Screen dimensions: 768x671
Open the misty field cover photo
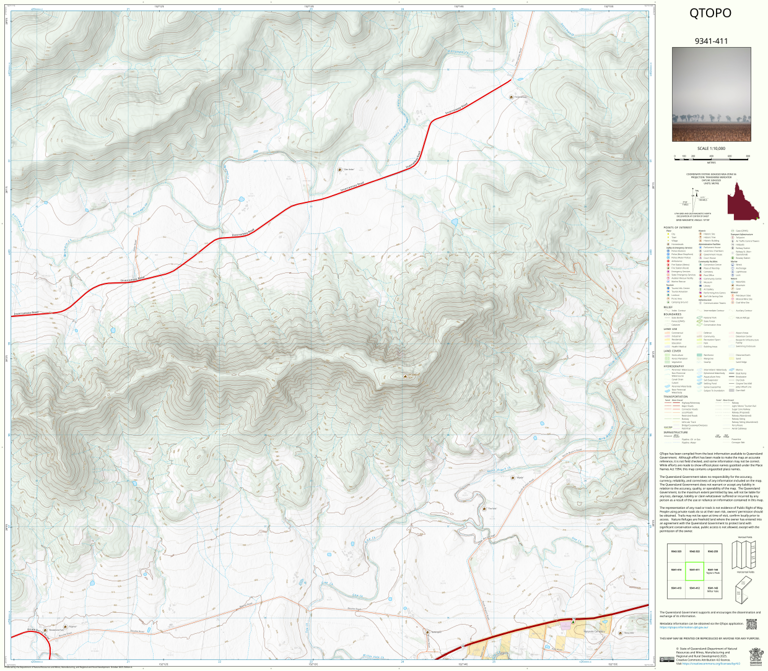(711, 95)
